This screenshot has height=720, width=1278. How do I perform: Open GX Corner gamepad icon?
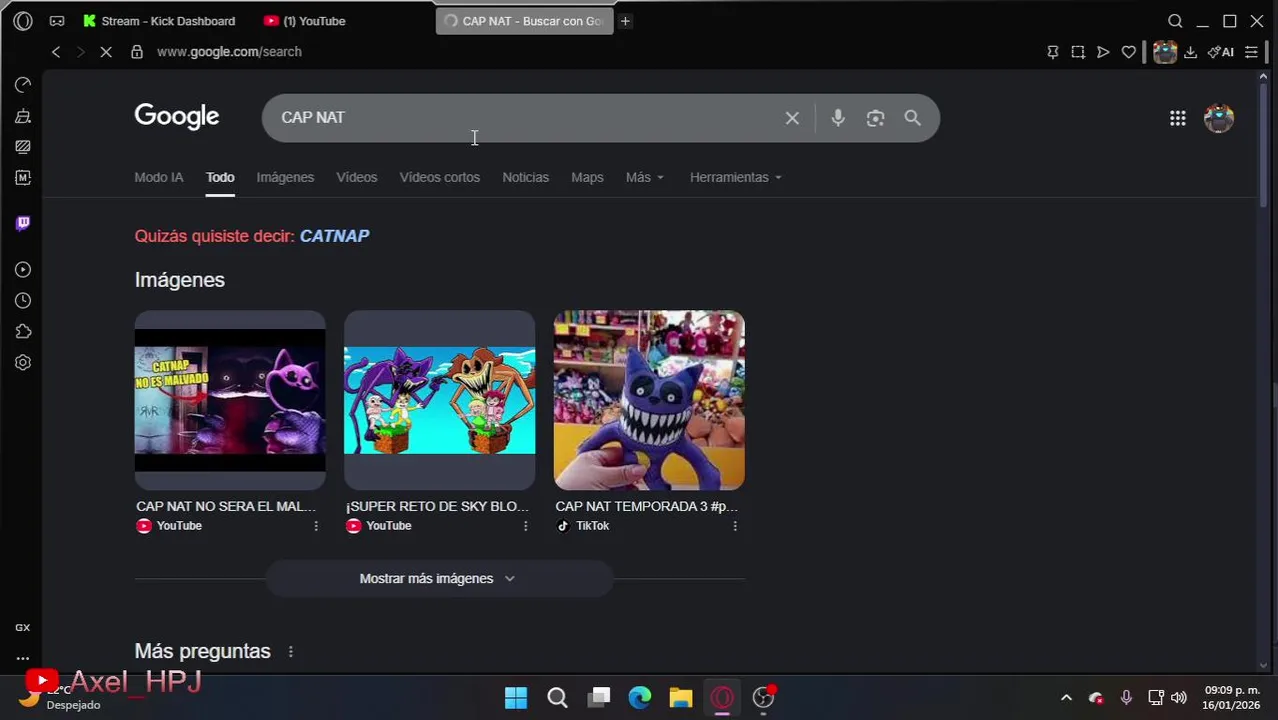point(57,21)
